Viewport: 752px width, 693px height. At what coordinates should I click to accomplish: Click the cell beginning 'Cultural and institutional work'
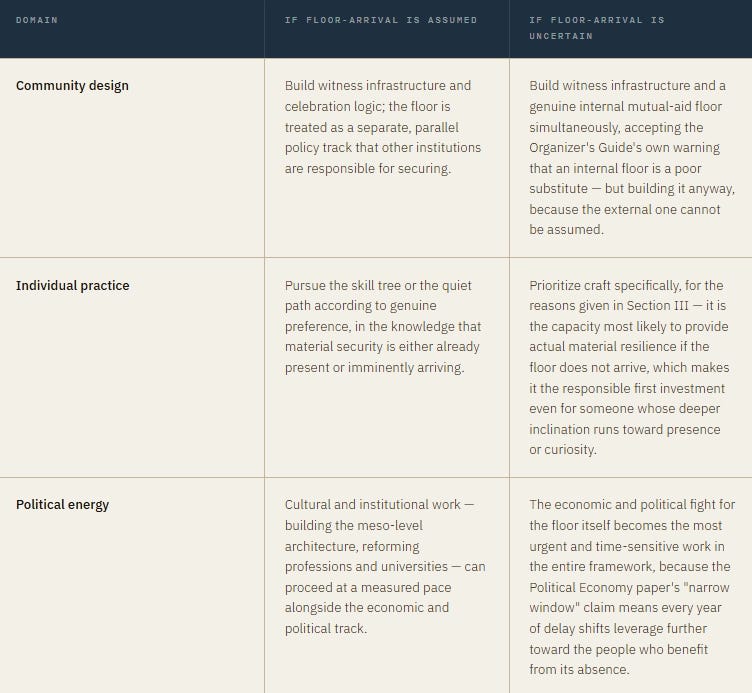coord(387,586)
